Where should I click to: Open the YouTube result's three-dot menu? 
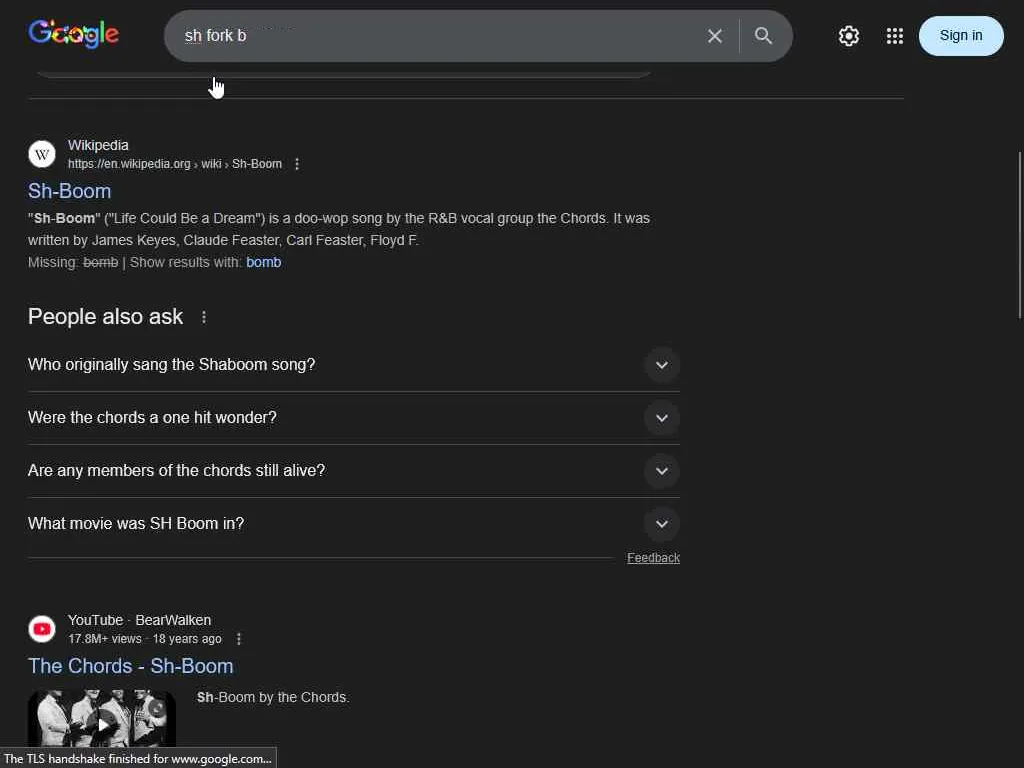point(239,639)
